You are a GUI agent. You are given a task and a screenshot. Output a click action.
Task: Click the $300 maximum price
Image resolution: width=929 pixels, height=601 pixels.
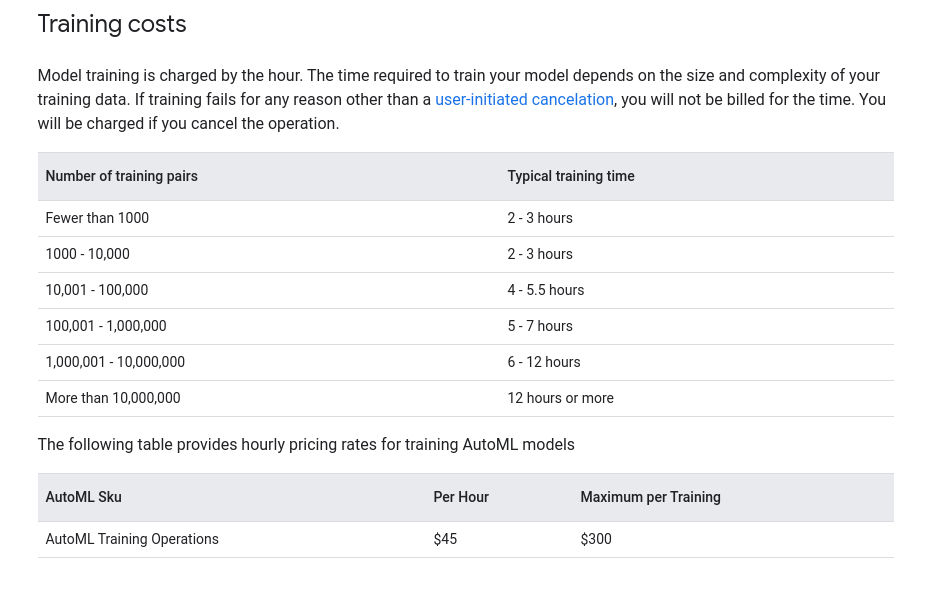pyautogui.click(x=596, y=539)
